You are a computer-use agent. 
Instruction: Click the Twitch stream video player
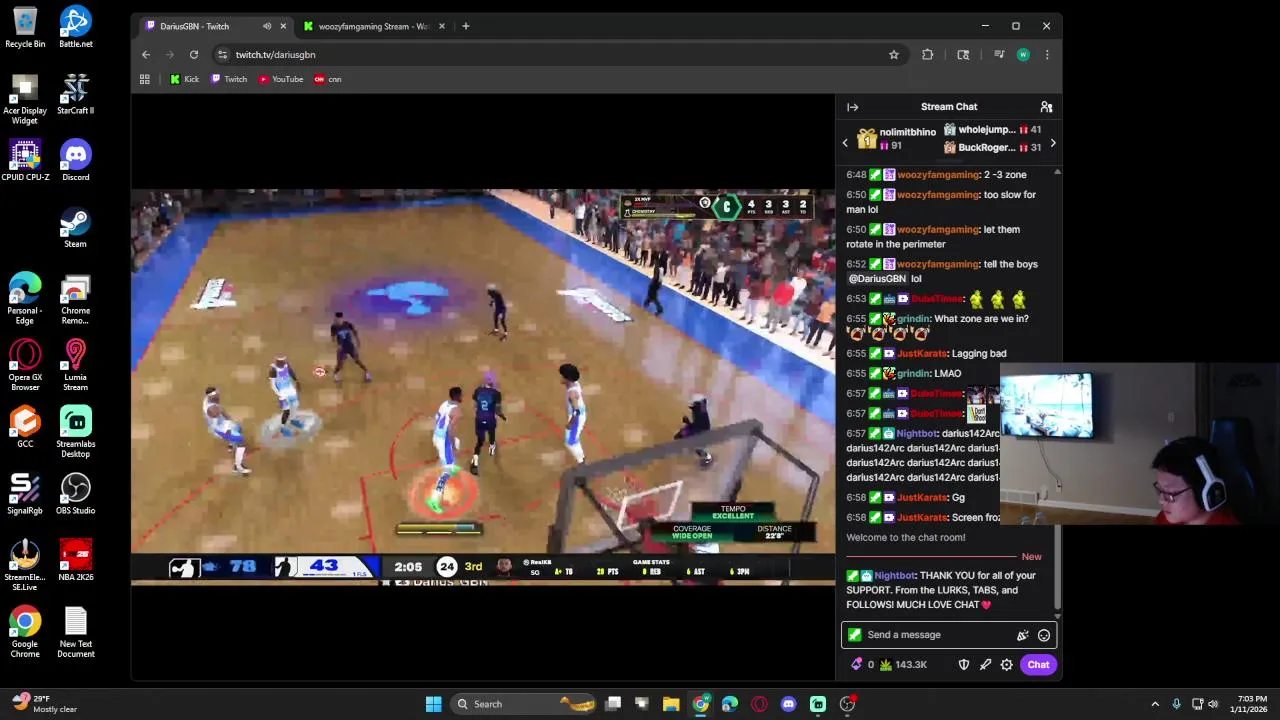(x=483, y=387)
